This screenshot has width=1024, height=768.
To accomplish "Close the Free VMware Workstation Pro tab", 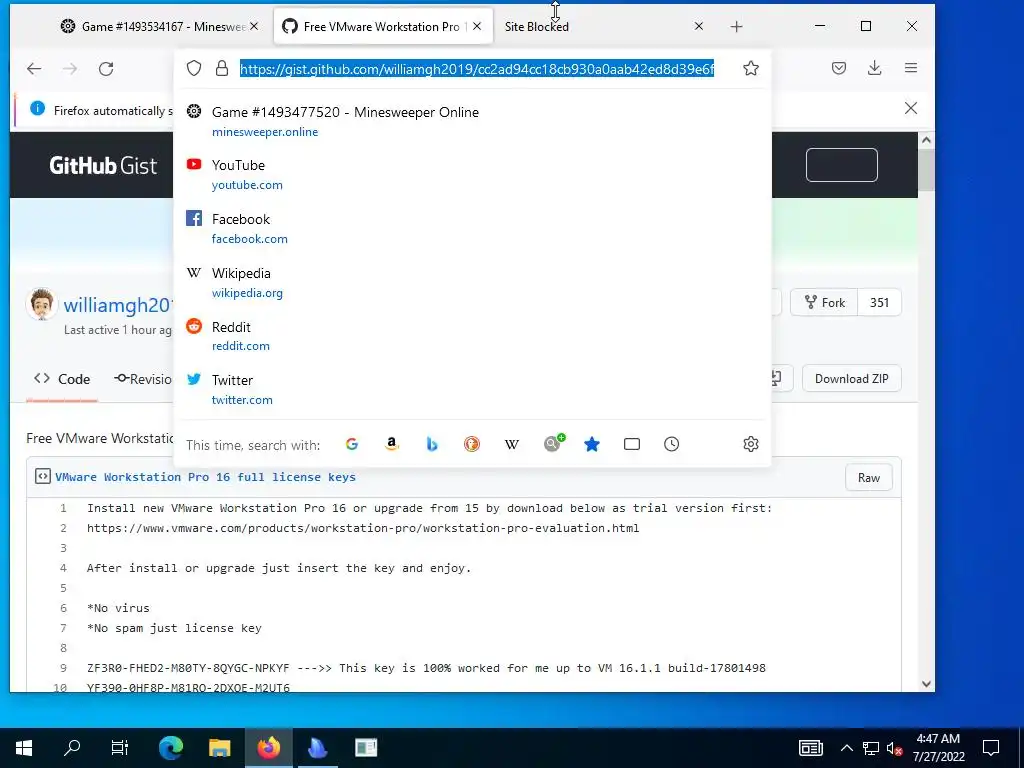I will pos(477,26).
